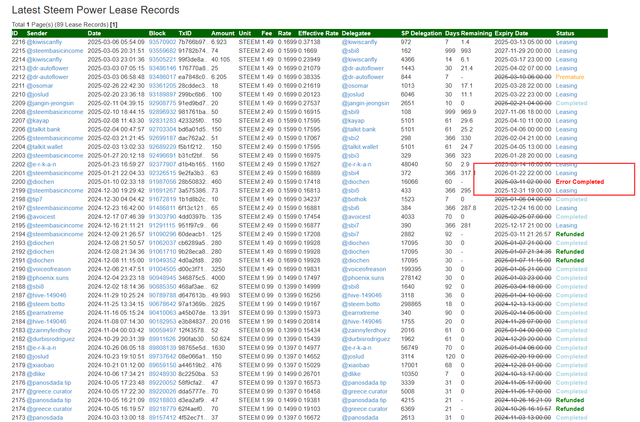Open delegatee @sbi5 link
This screenshot has height=422, width=640.
tap(350, 191)
